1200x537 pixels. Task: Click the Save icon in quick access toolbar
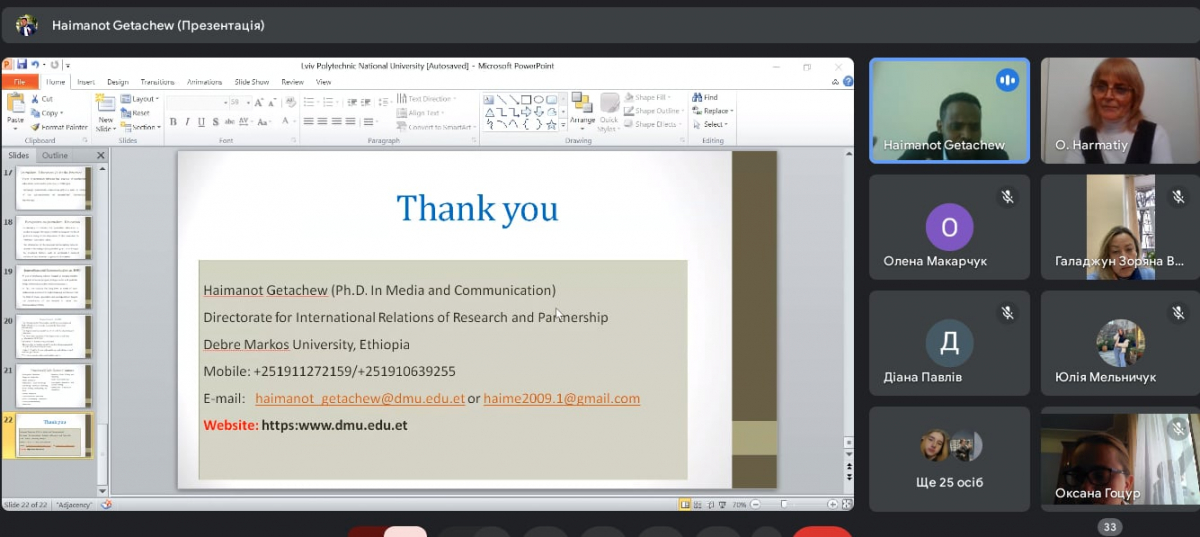point(21,65)
